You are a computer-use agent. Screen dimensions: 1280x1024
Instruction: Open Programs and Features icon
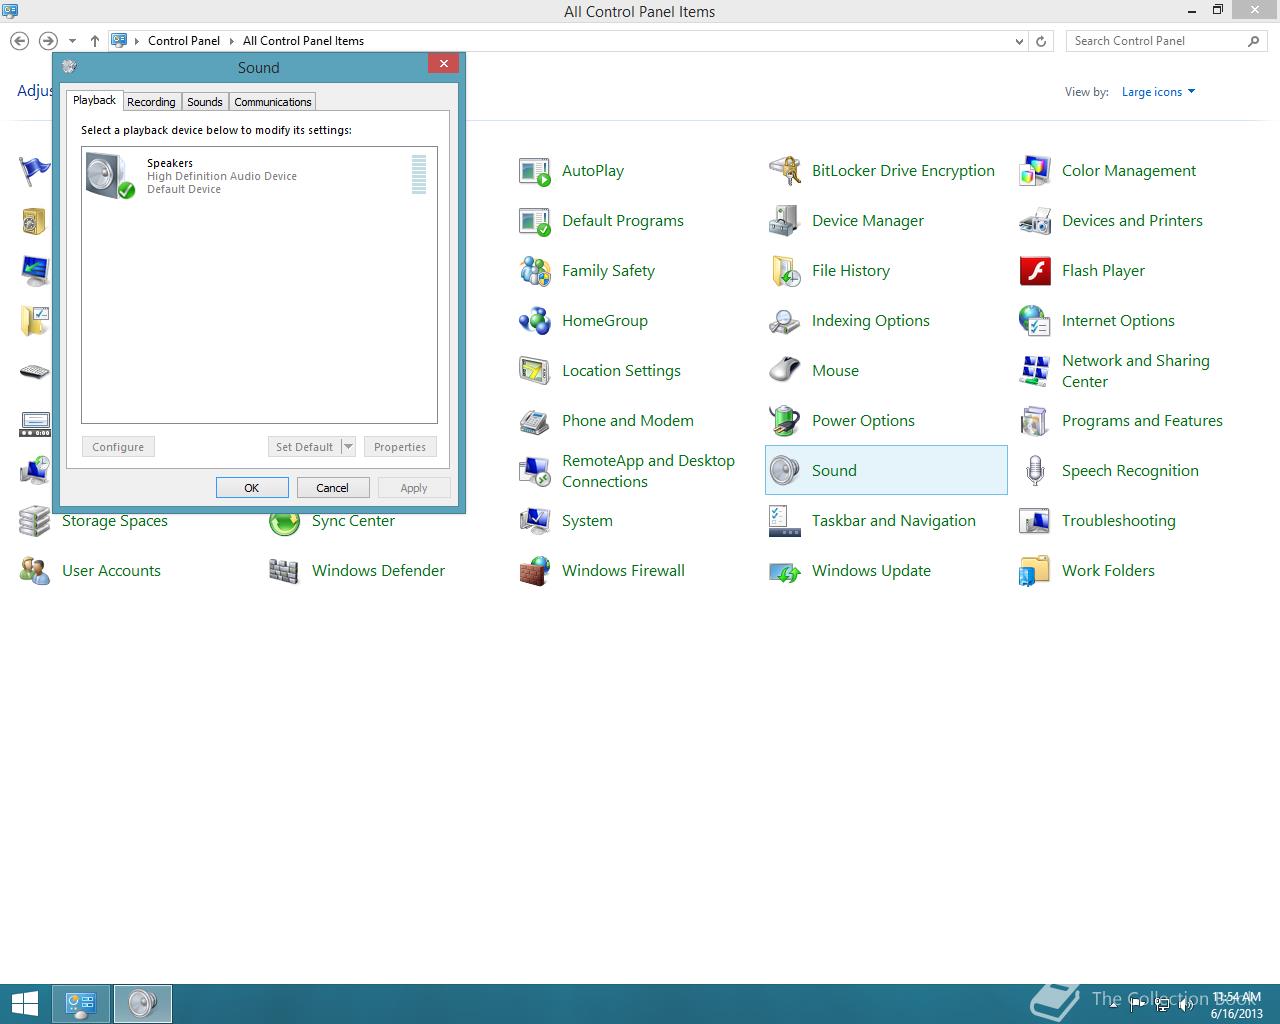1035,421
